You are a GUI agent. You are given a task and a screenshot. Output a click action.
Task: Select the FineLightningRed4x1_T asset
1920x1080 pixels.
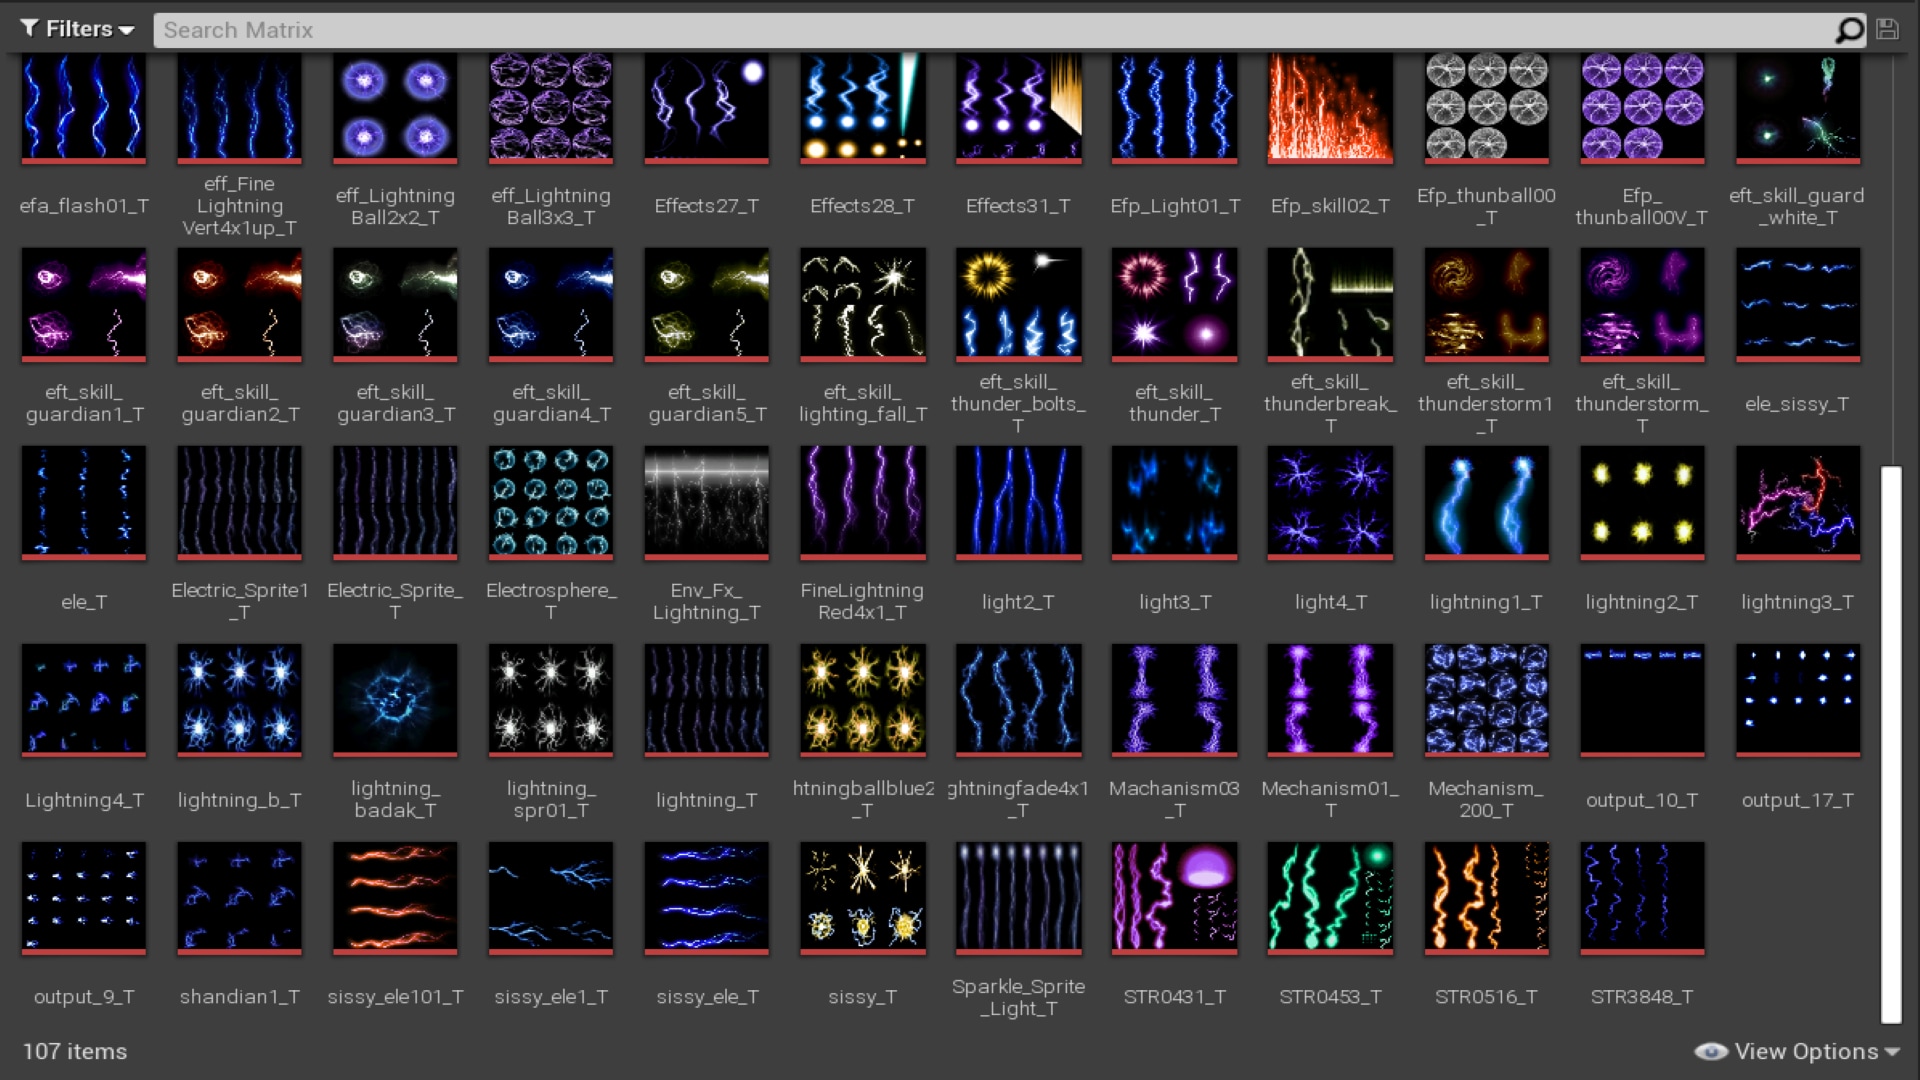point(862,502)
